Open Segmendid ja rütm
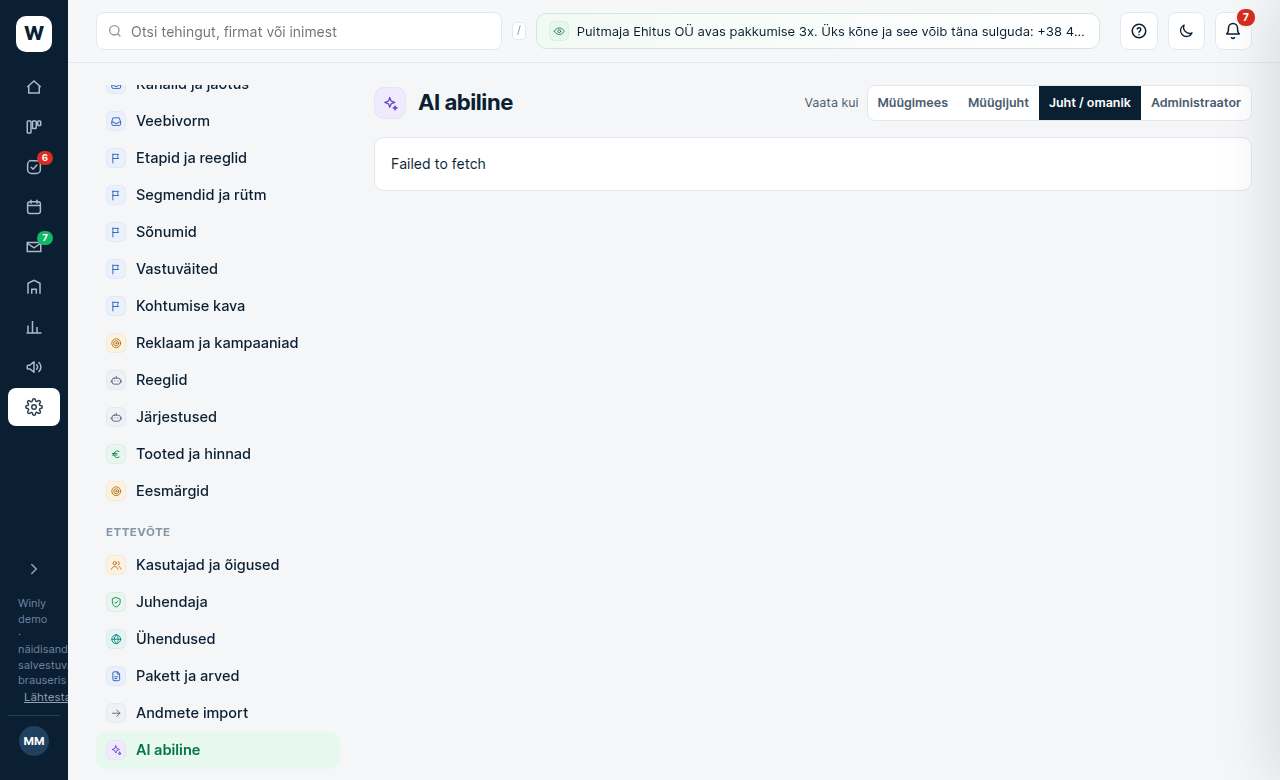1280x780 pixels. (218, 195)
